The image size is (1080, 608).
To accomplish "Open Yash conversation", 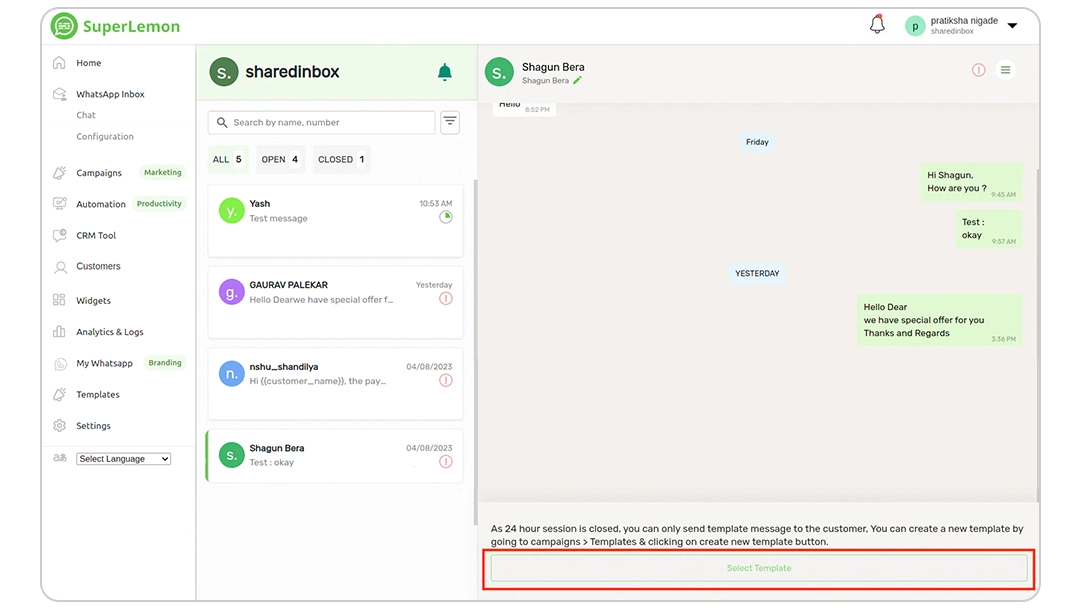I will click(x=335, y=220).
